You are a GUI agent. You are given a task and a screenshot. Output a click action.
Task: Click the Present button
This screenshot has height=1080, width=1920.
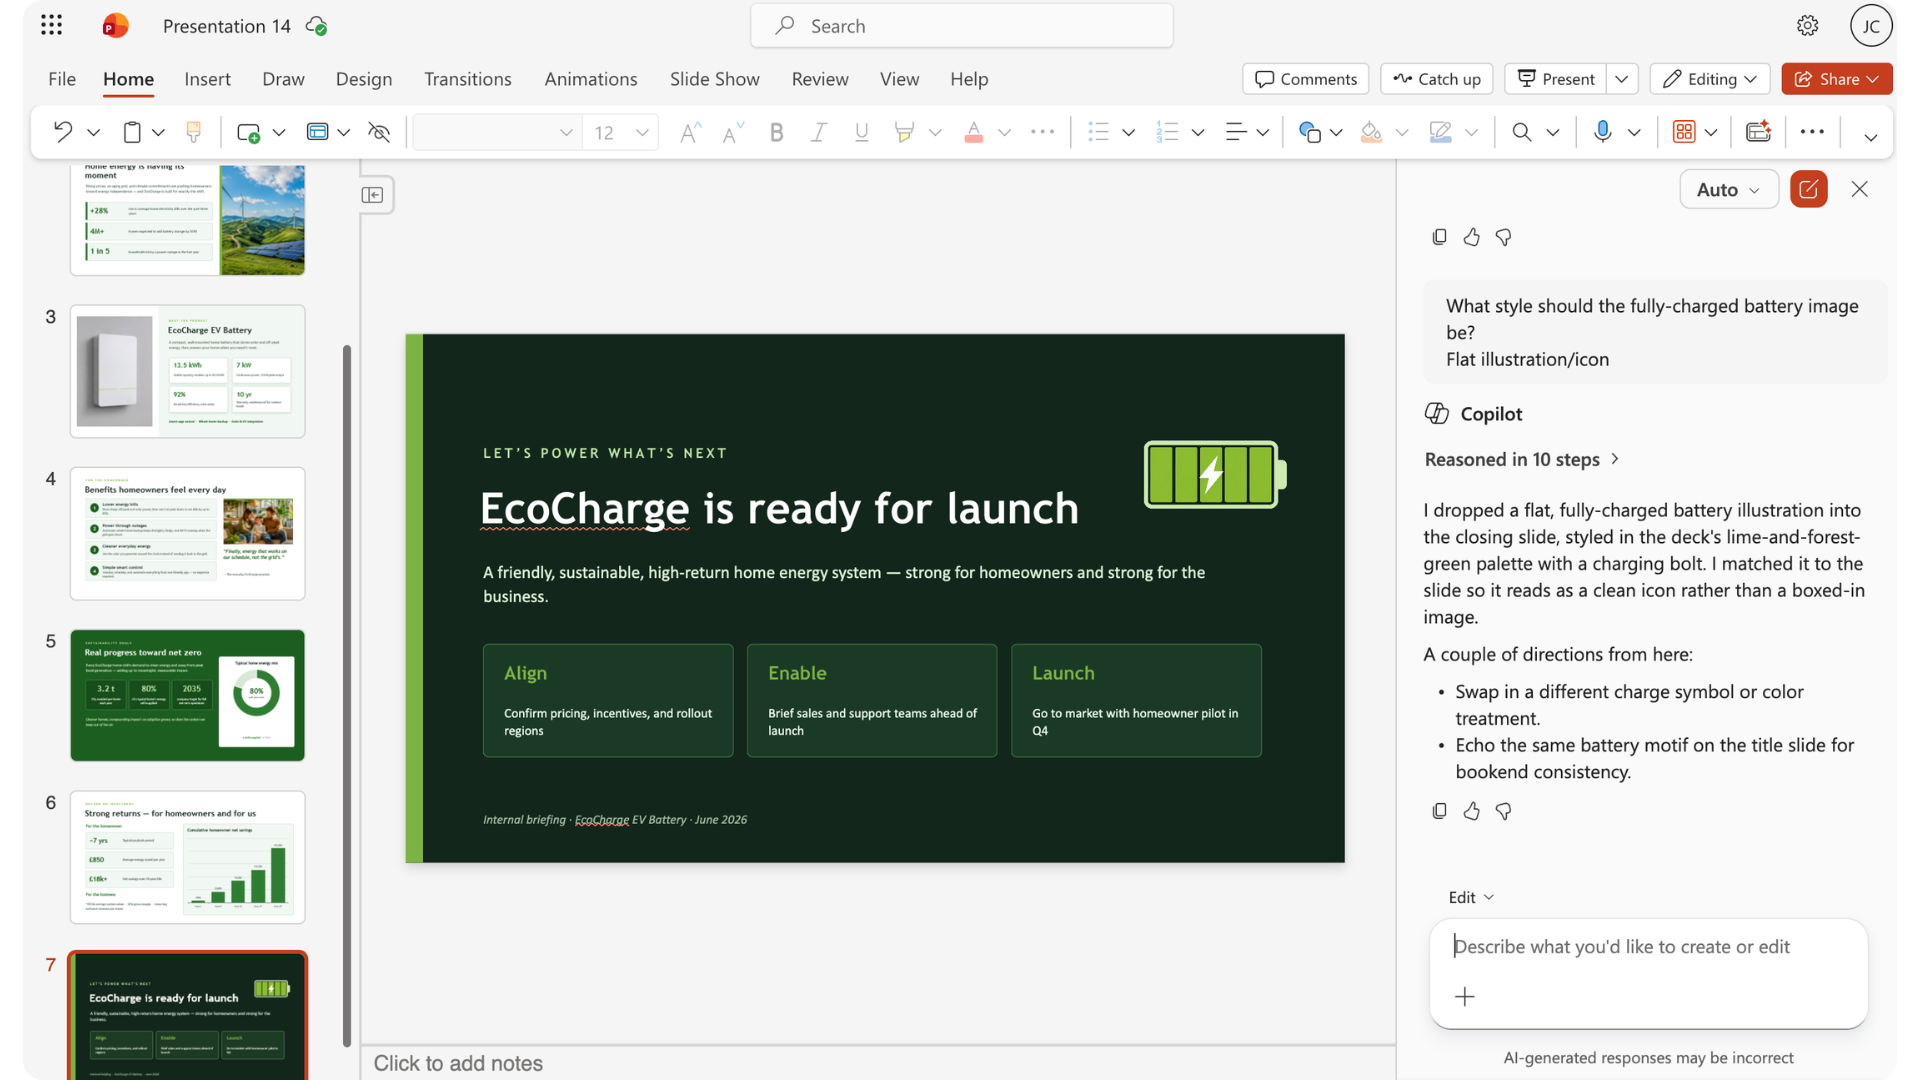(x=1556, y=79)
